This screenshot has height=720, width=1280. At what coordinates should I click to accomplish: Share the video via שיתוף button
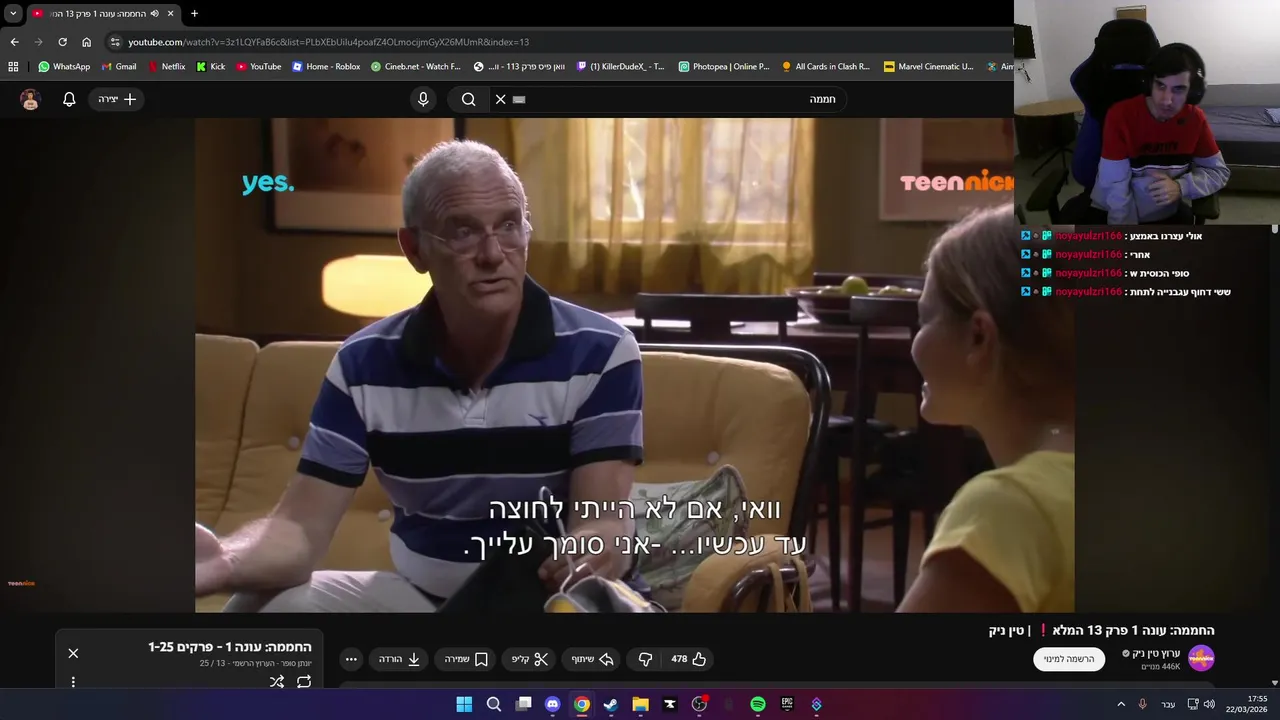point(592,659)
